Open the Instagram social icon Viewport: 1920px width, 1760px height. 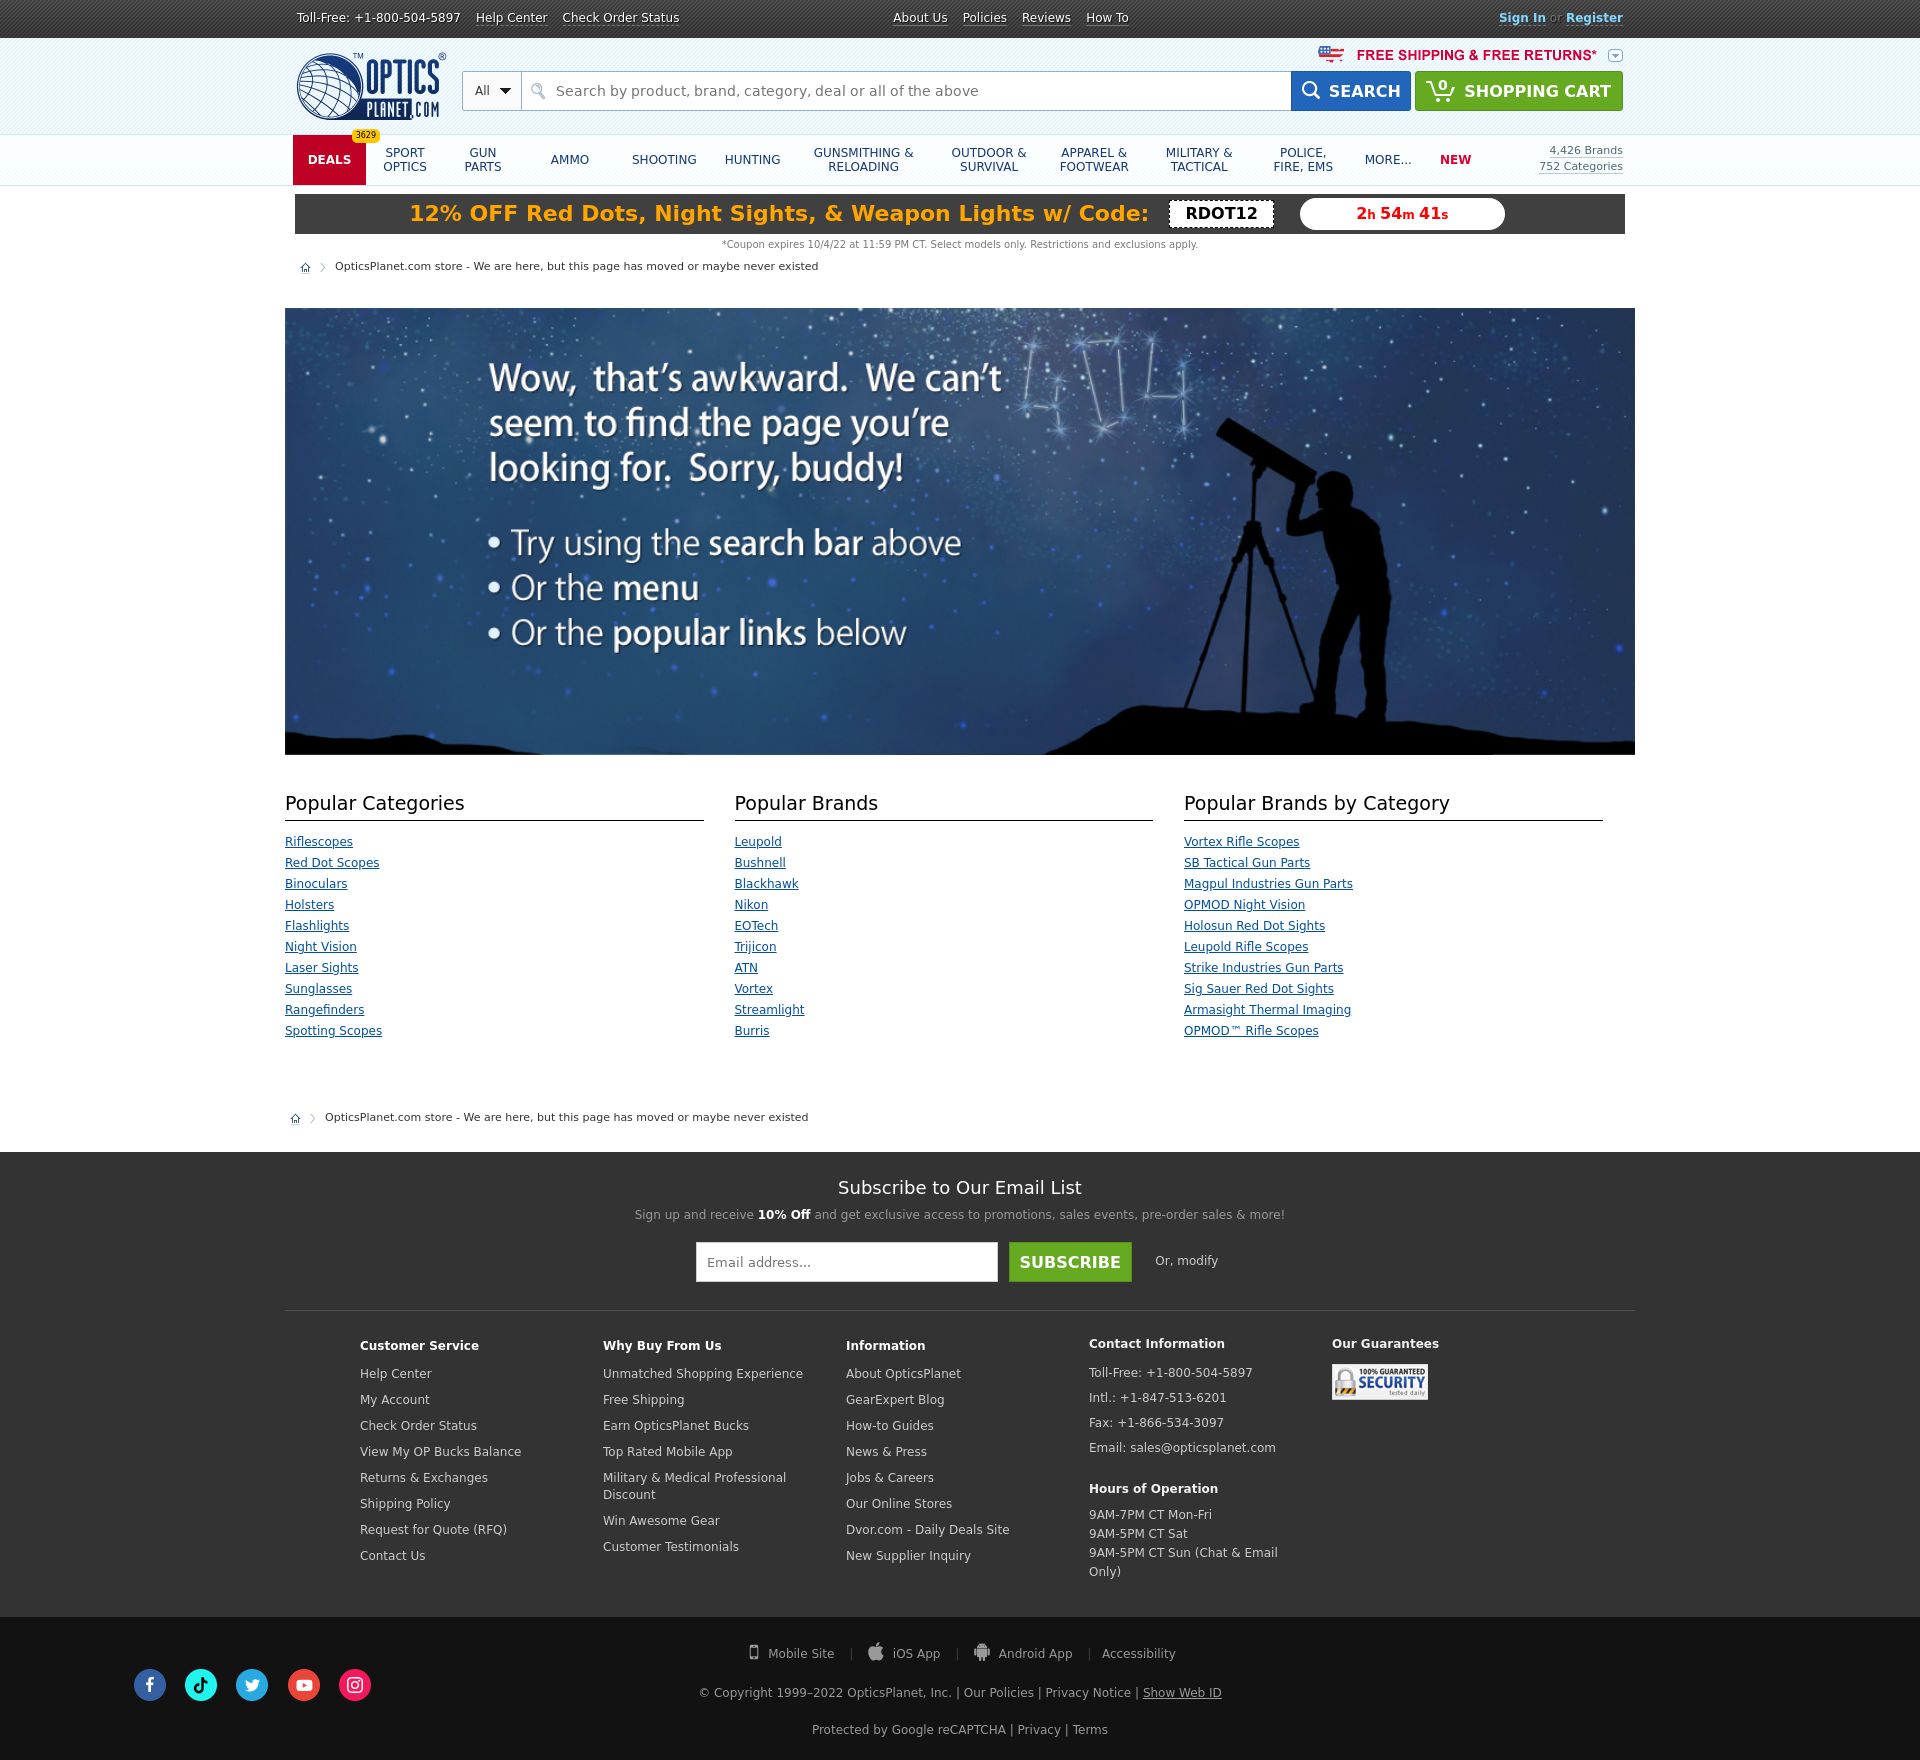(x=355, y=1685)
